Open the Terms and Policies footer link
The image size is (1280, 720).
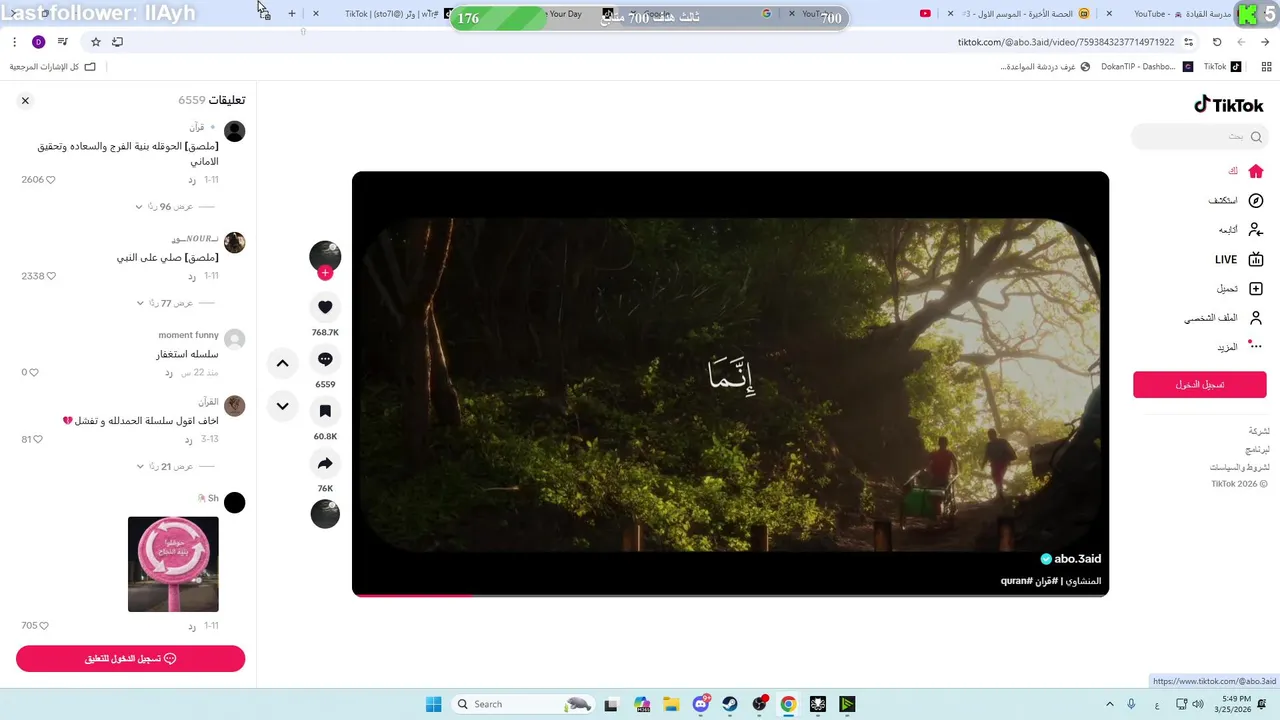coord(1240,467)
